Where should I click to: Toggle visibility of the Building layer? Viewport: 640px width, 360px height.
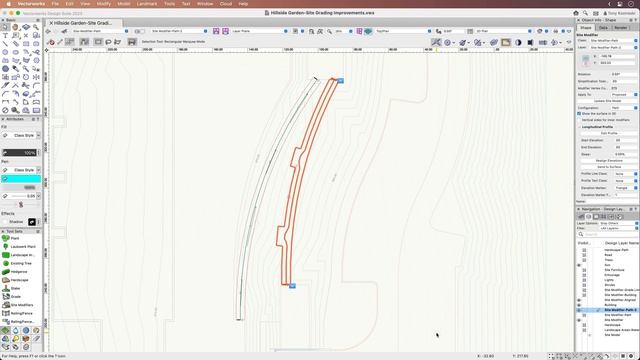579,305
